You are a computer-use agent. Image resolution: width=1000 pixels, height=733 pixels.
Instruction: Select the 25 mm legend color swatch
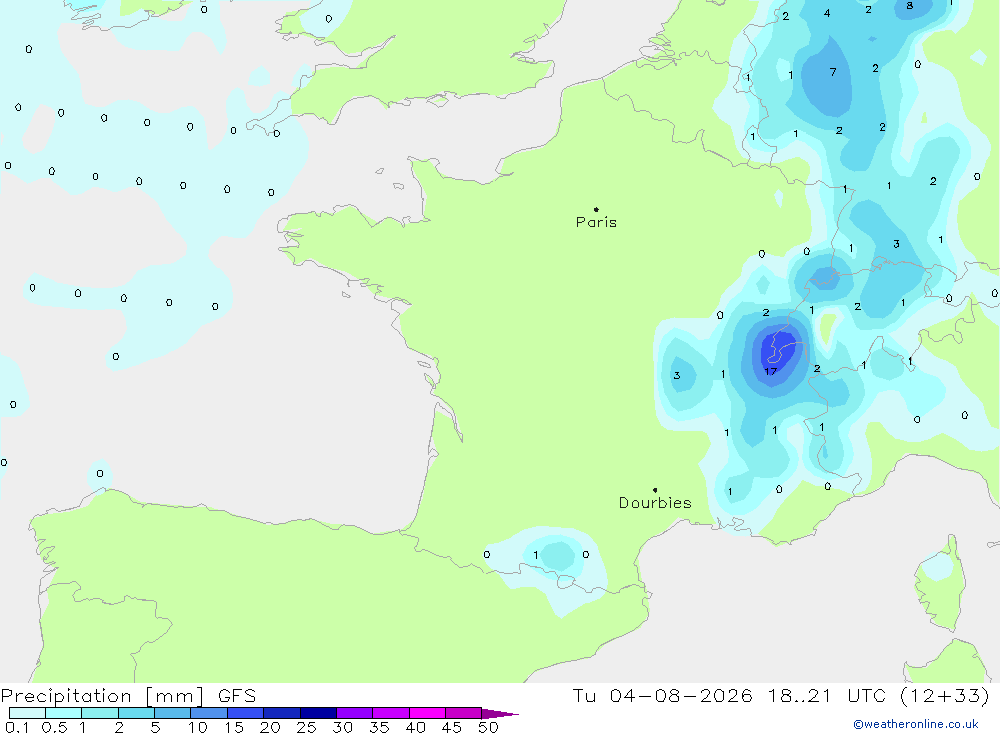point(318,713)
